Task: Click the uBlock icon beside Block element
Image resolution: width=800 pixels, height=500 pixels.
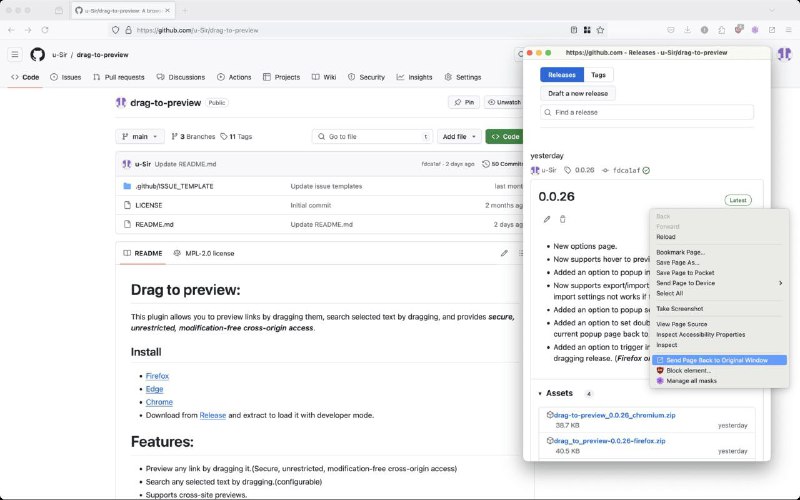Action: pyautogui.click(x=660, y=370)
